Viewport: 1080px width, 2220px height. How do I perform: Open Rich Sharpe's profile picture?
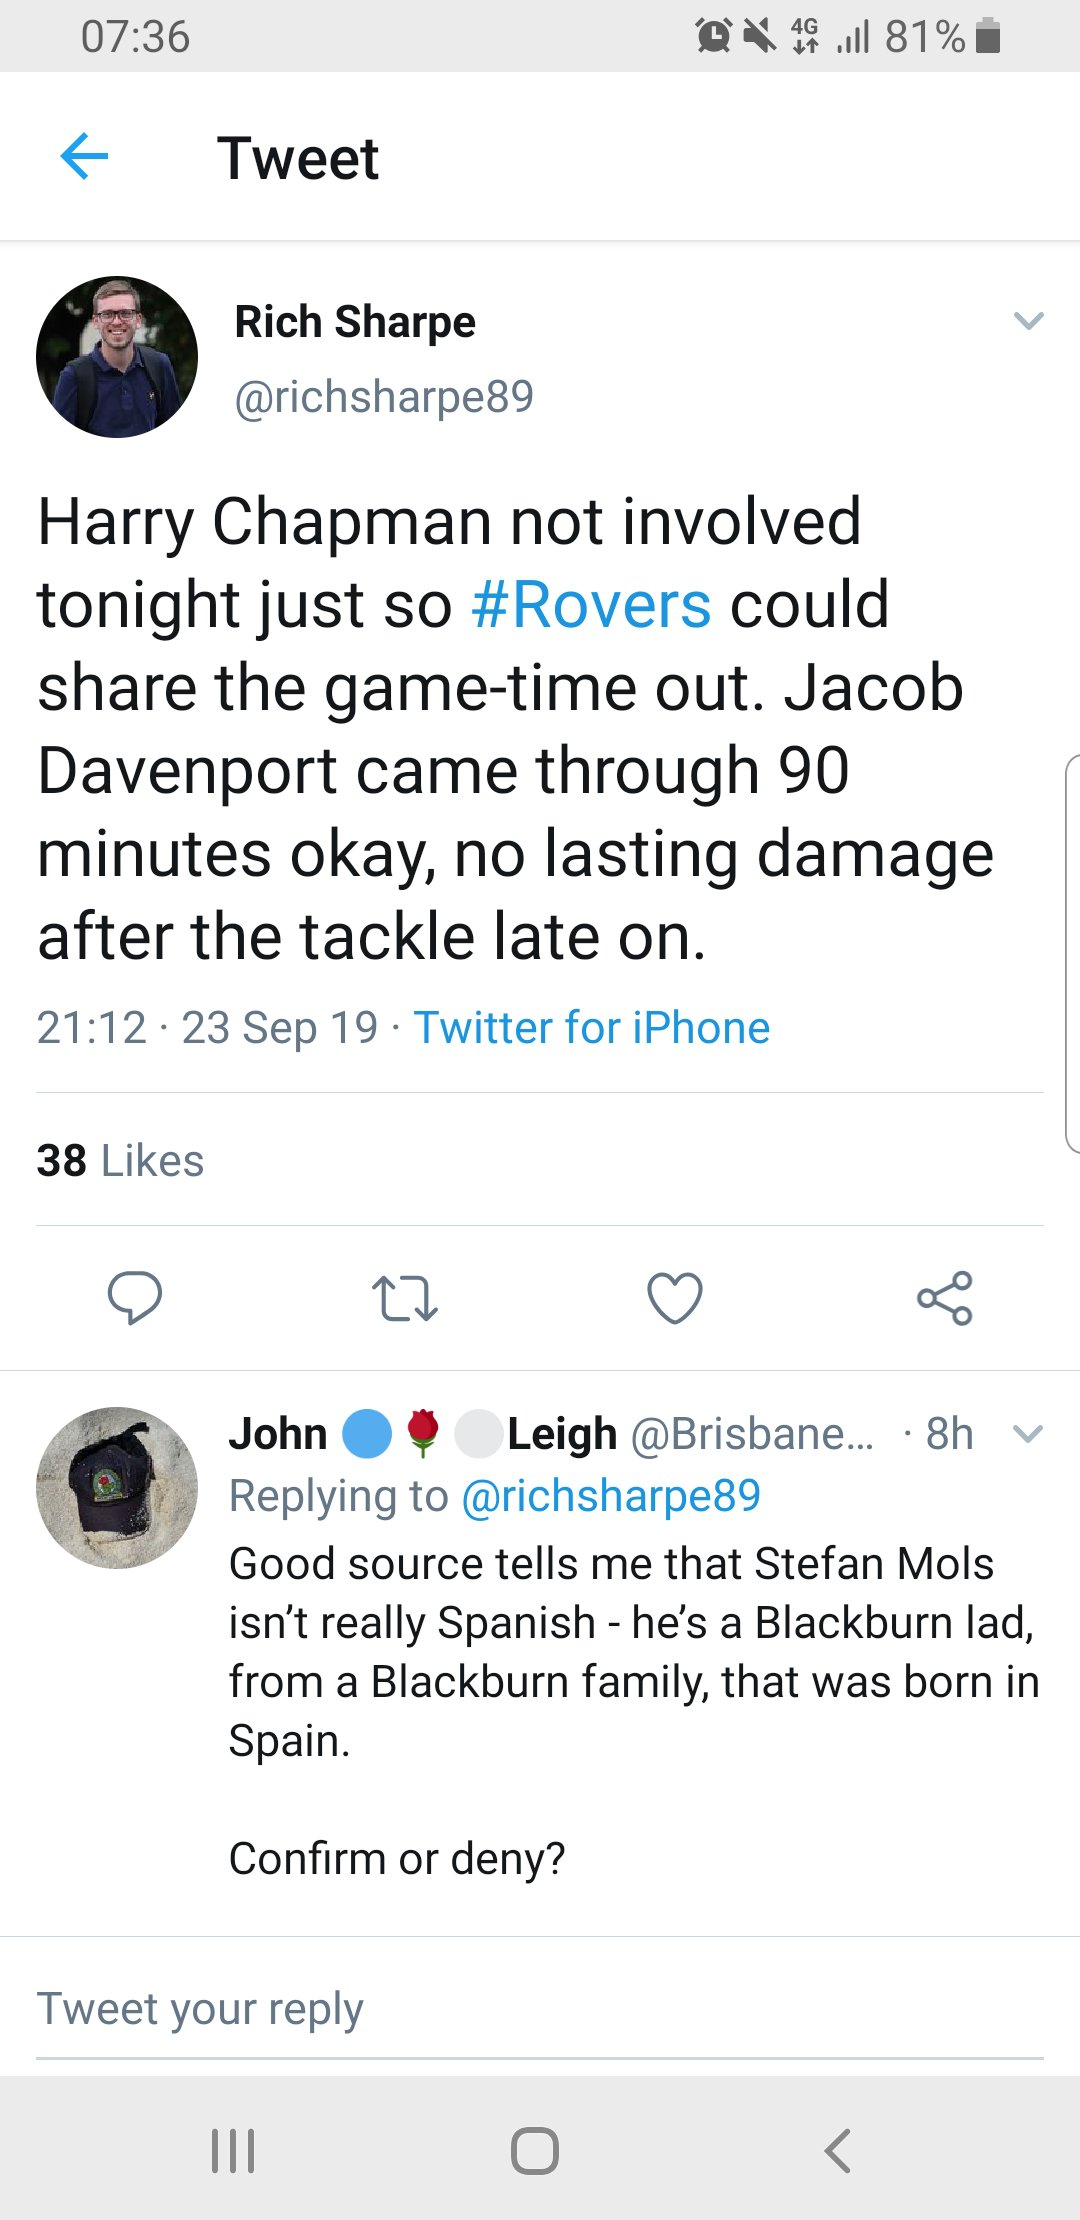117,357
